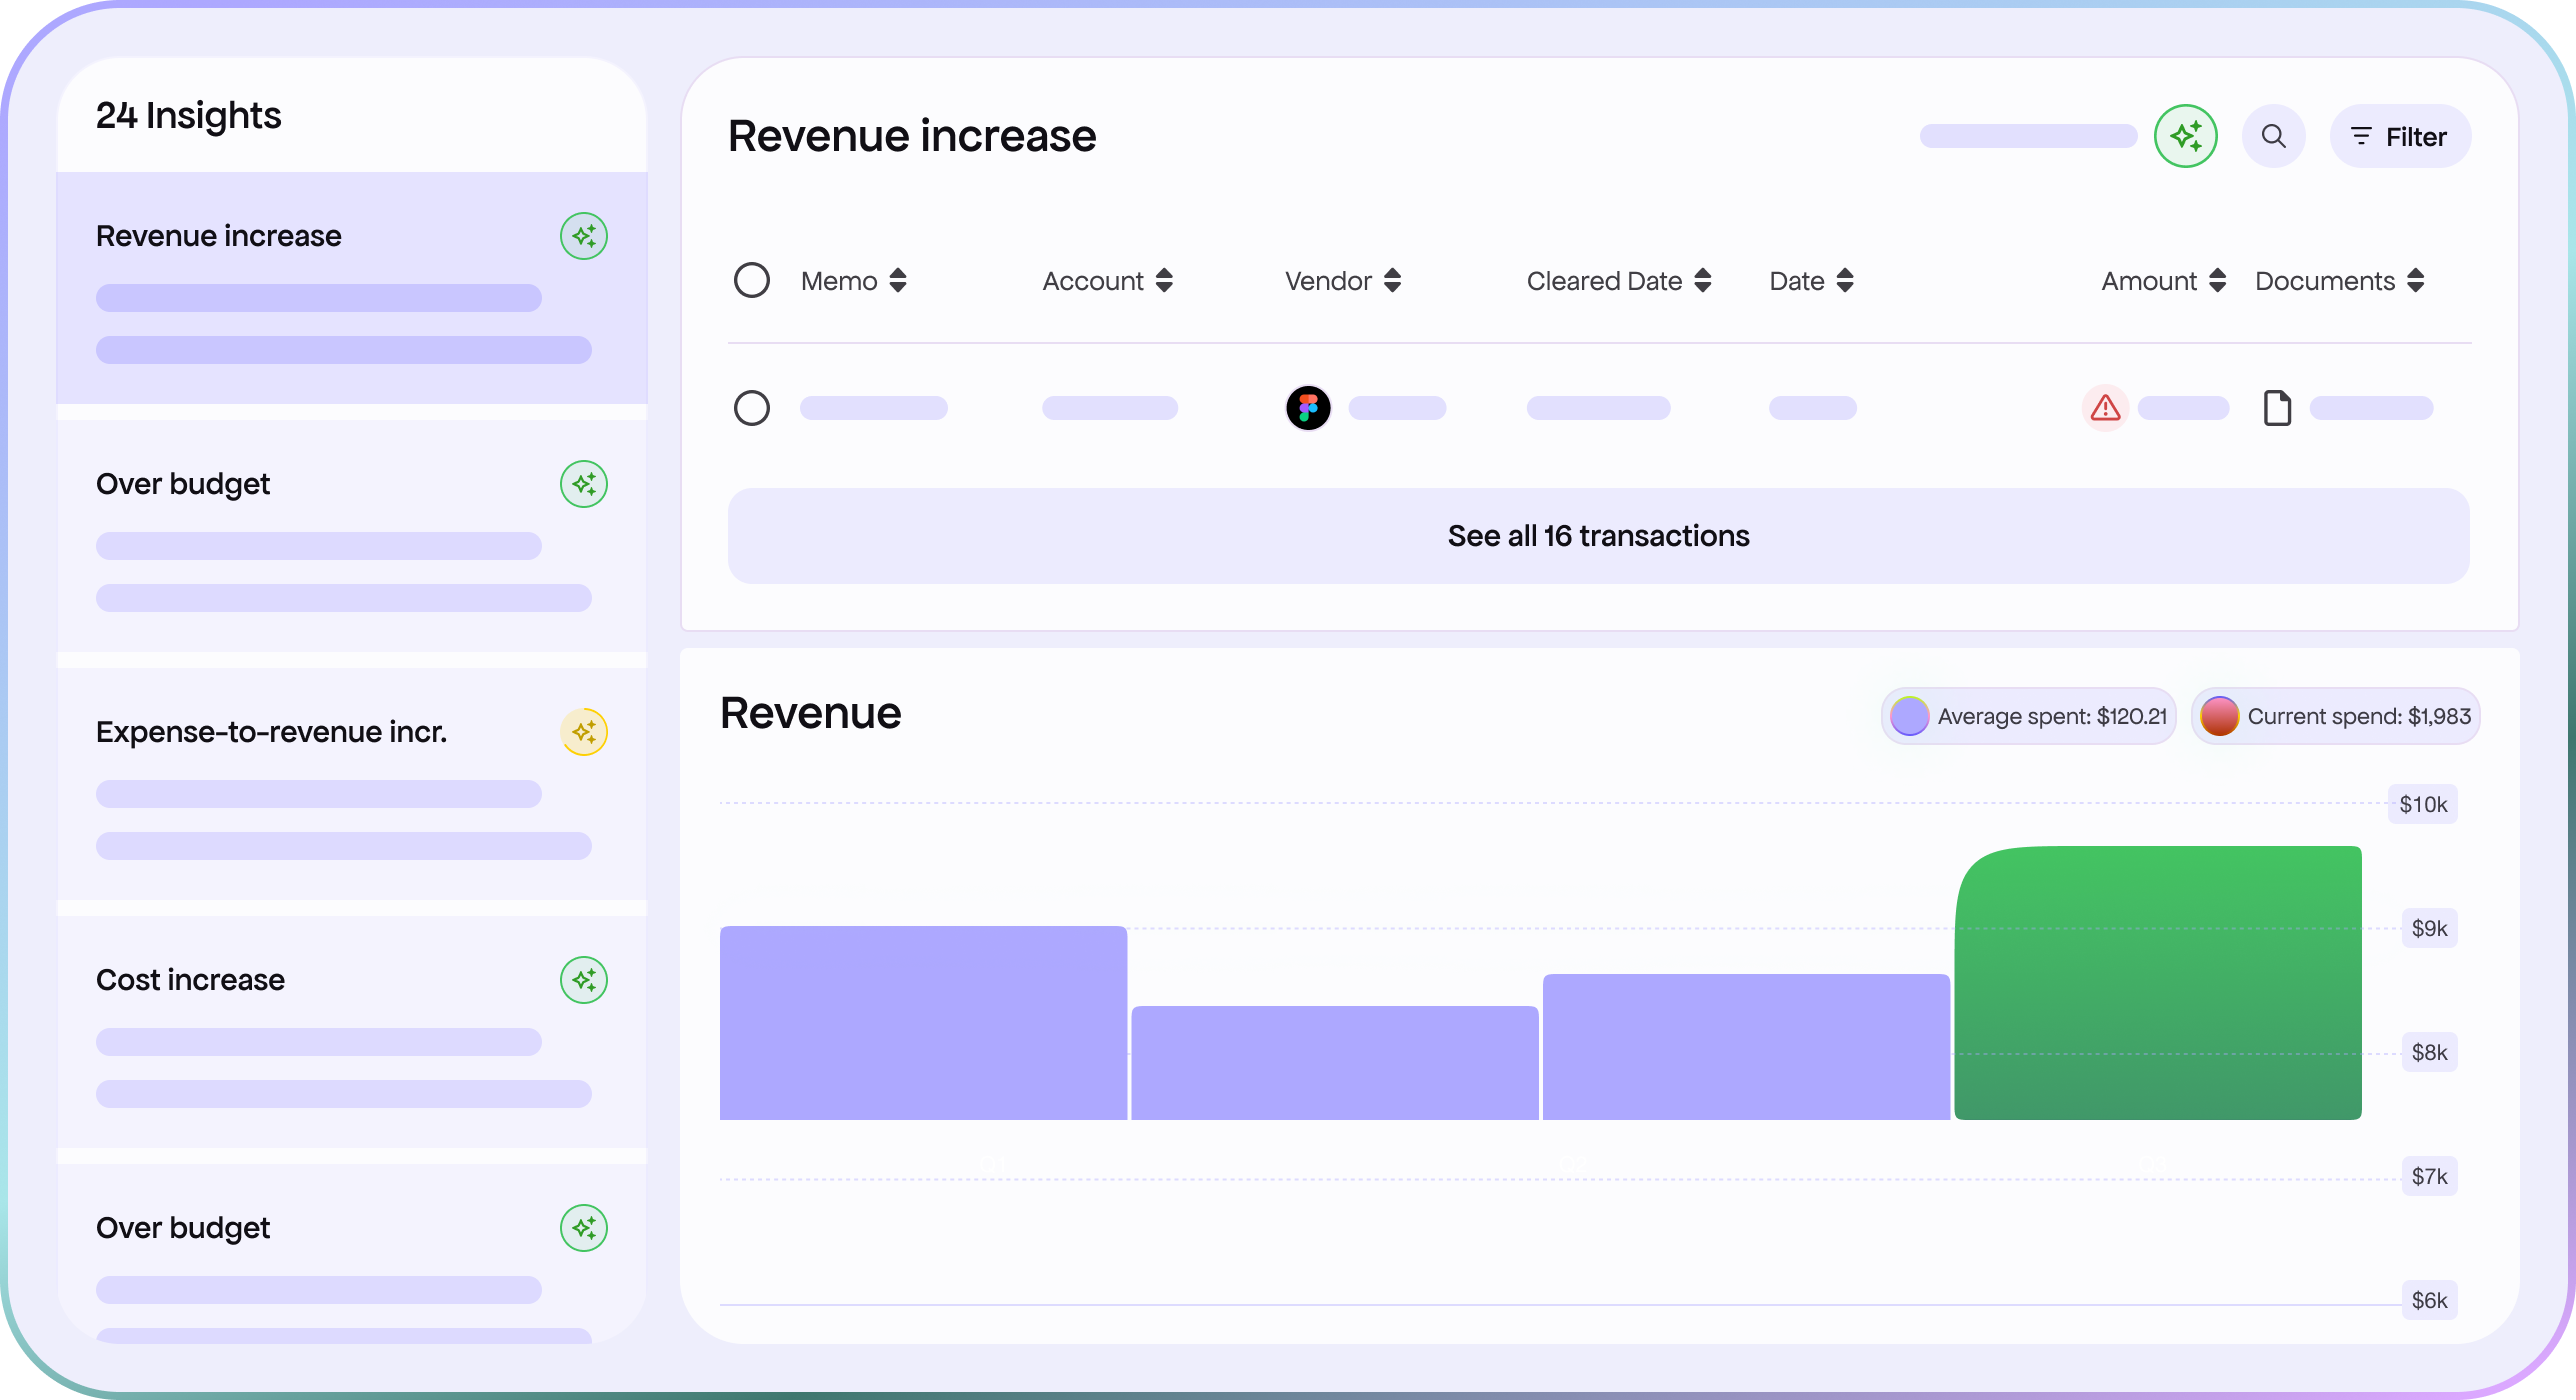Viewport: 2576px width, 1400px height.
Task: Toggle select-all circle in table header
Action: coord(752,281)
